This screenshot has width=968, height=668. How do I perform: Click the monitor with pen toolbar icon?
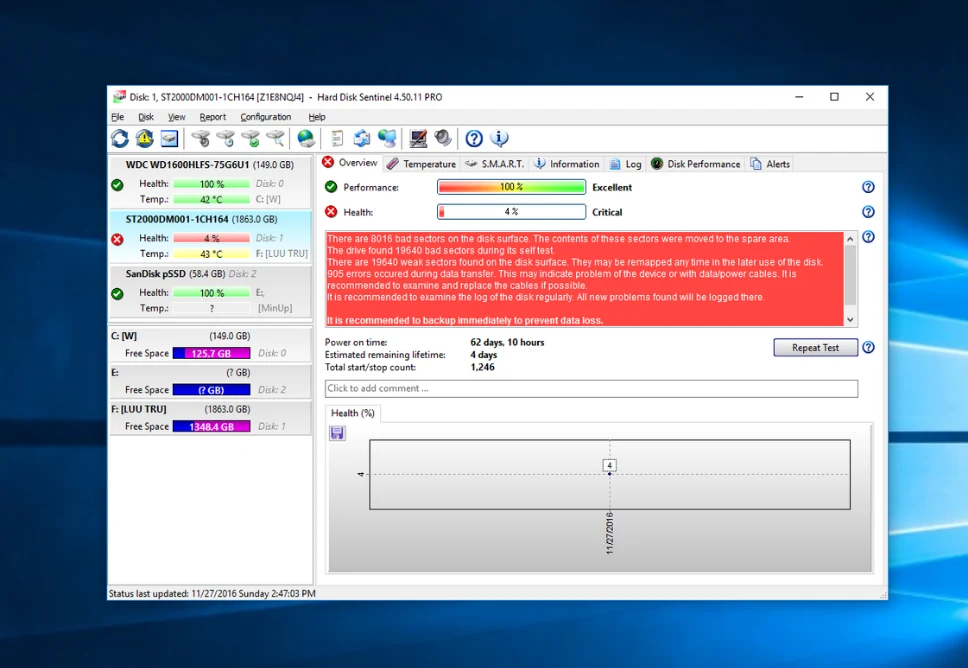pos(418,138)
